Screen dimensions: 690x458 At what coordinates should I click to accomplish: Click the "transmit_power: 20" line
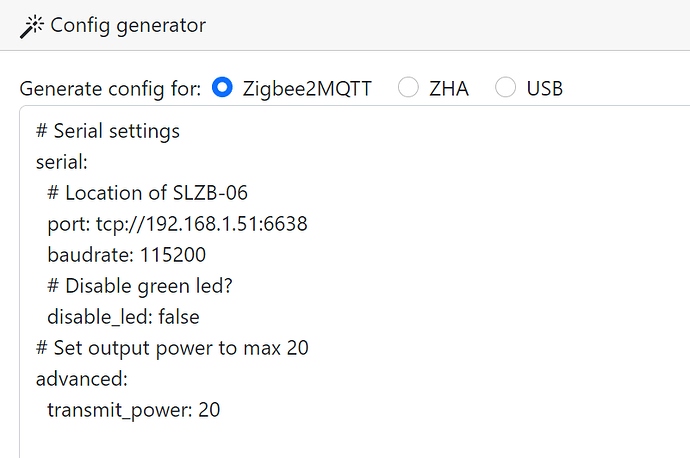point(133,409)
